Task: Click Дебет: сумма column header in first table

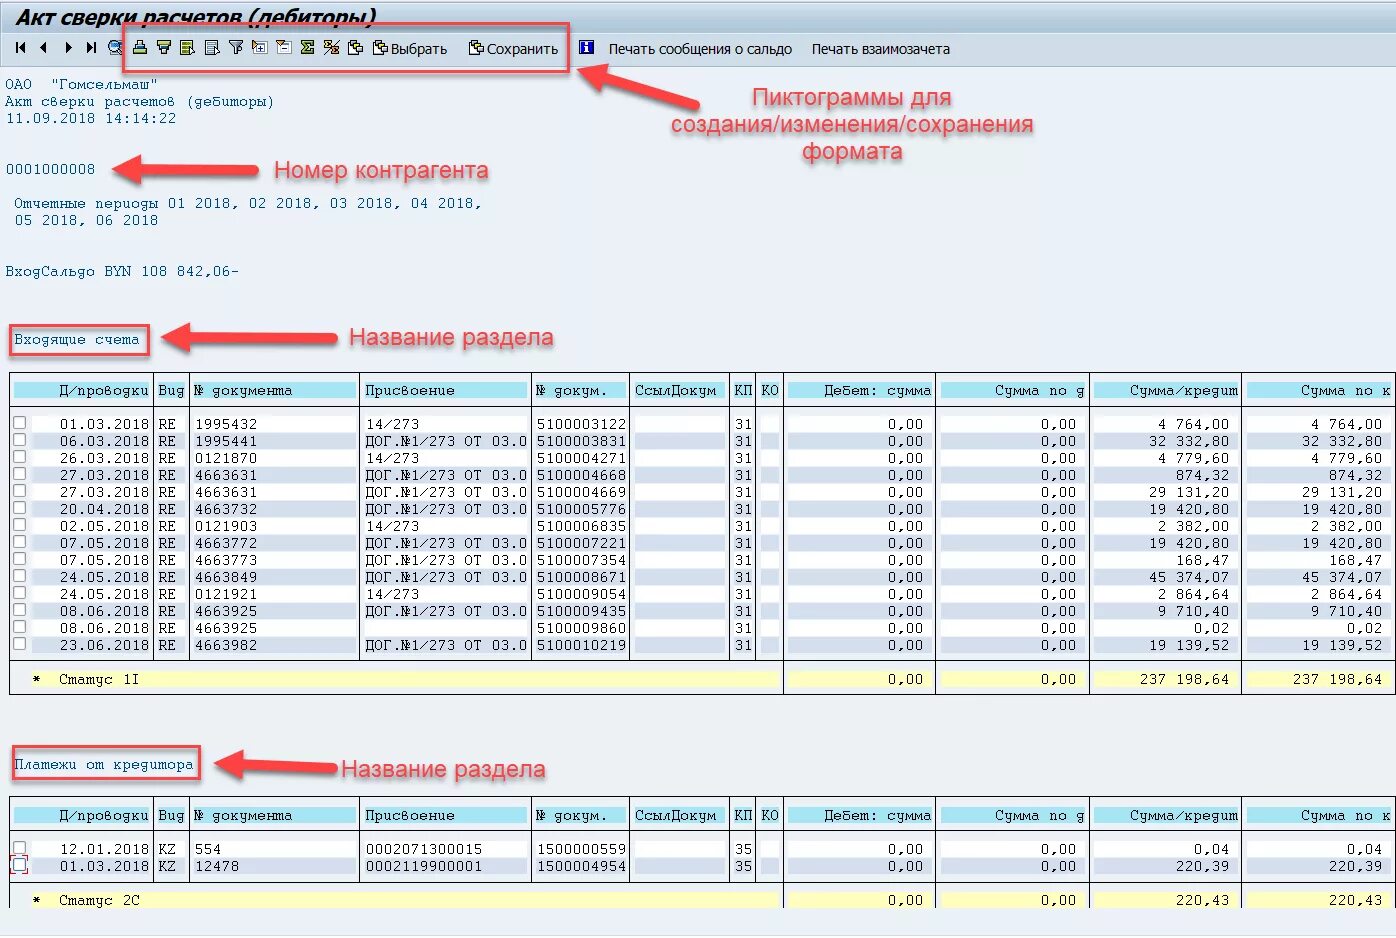Action: tap(860, 390)
